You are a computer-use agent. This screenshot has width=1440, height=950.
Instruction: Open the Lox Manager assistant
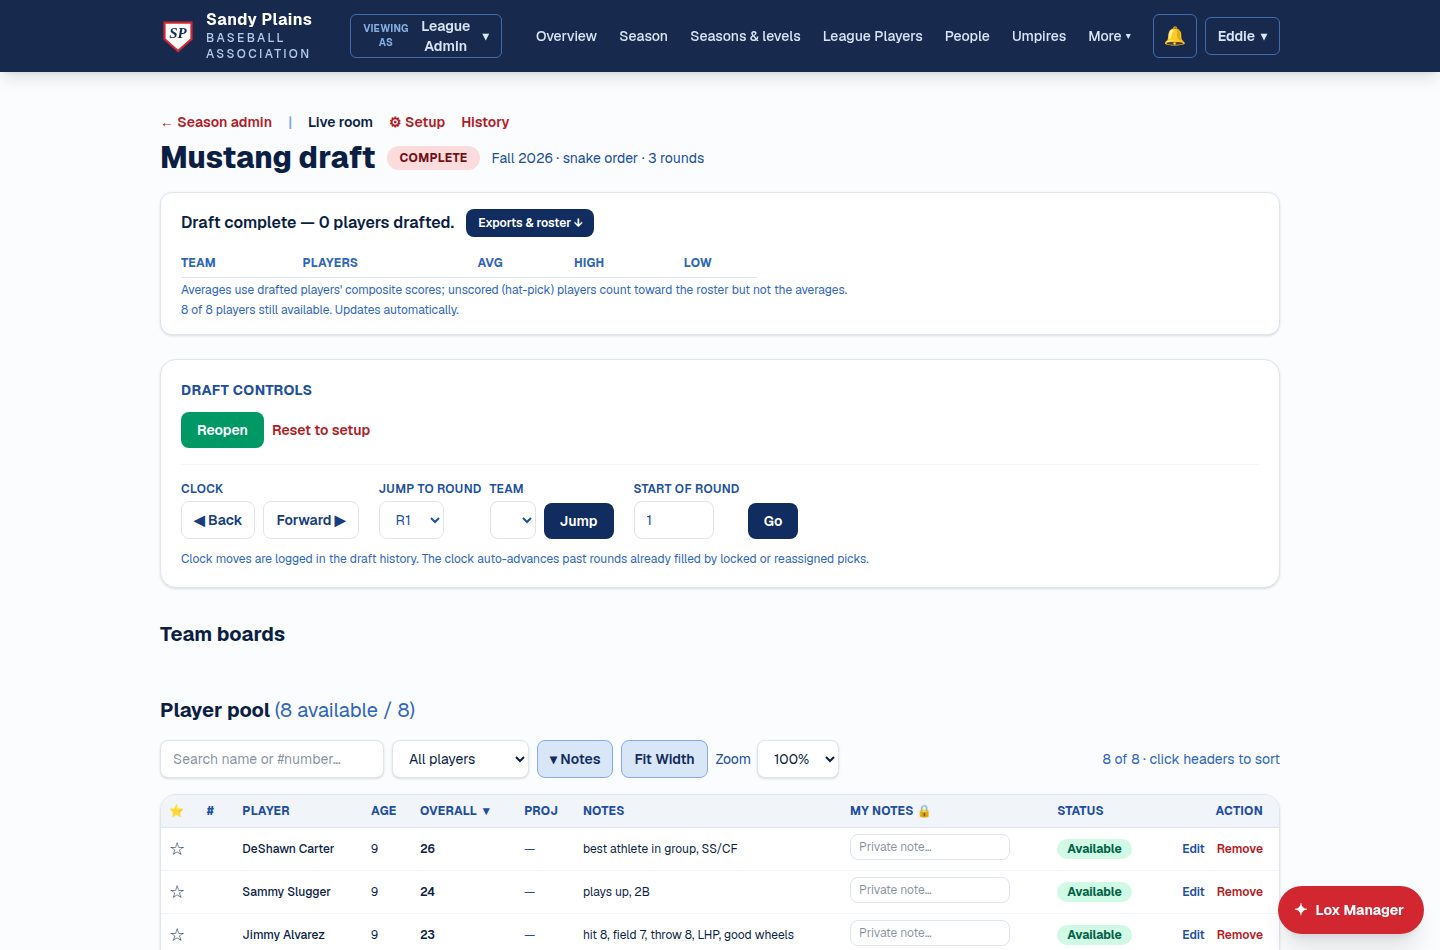point(1350,910)
